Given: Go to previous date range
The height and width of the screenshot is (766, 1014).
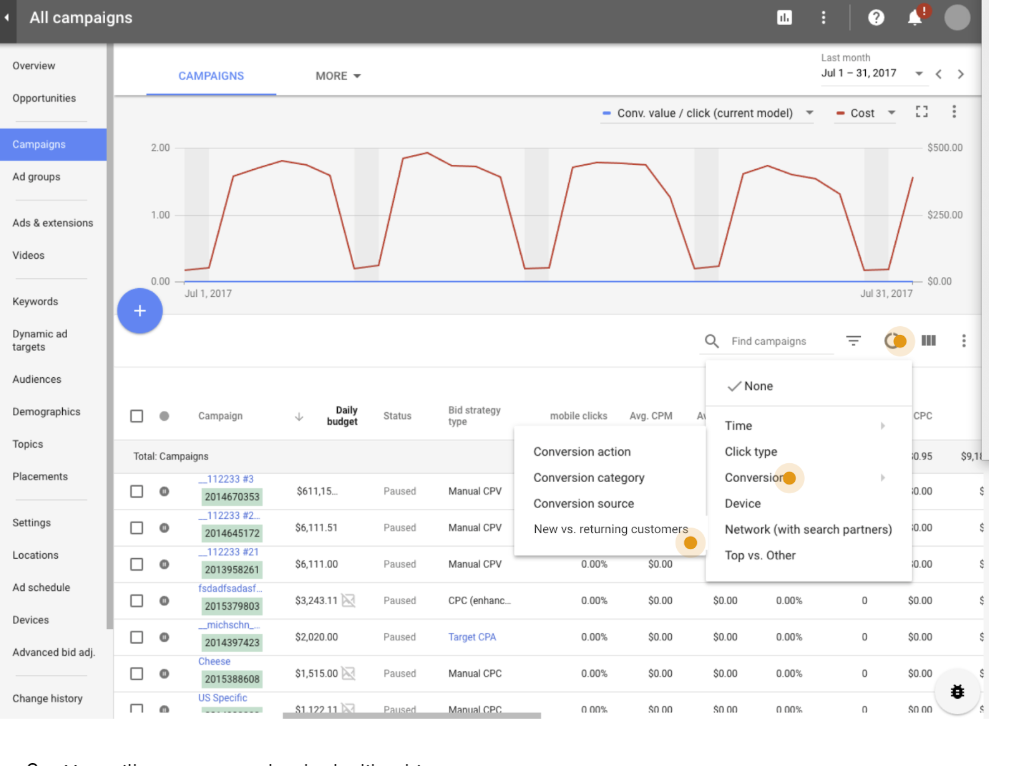Looking at the screenshot, I should pos(938,74).
